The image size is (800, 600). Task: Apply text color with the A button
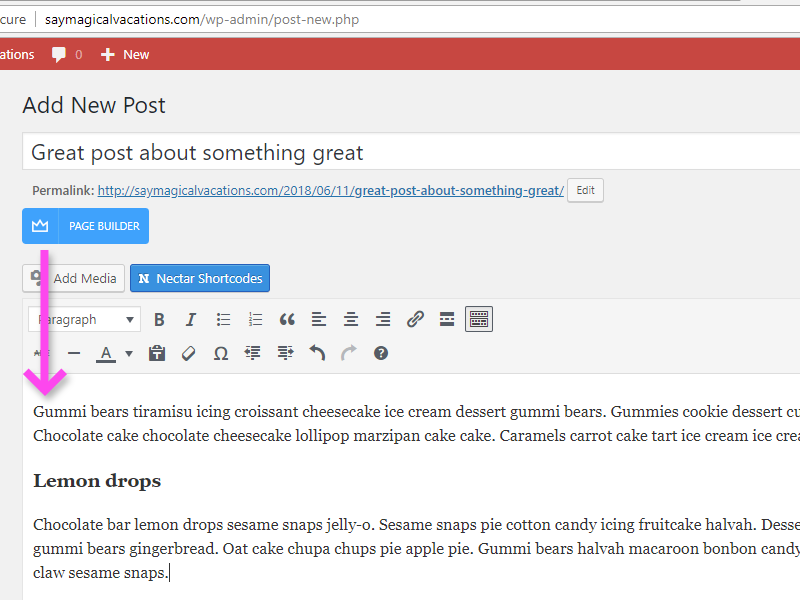click(x=106, y=353)
